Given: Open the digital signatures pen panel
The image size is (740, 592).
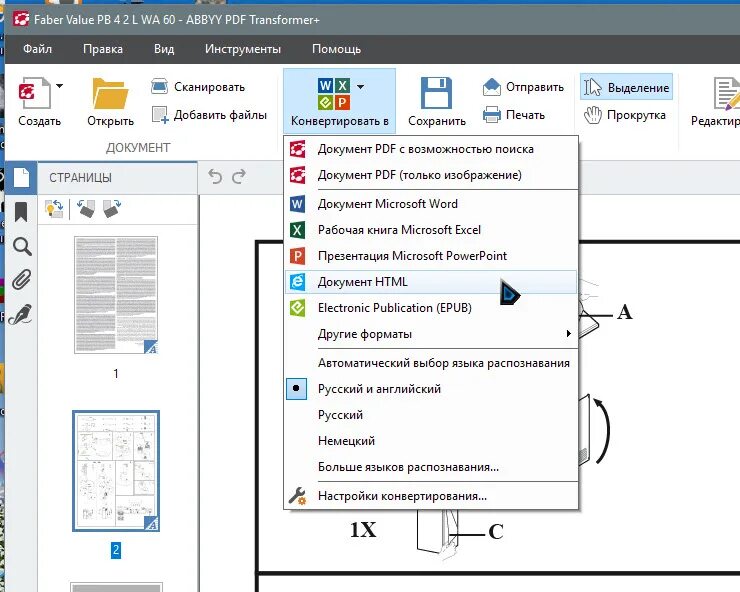Looking at the screenshot, I should (x=20, y=314).
